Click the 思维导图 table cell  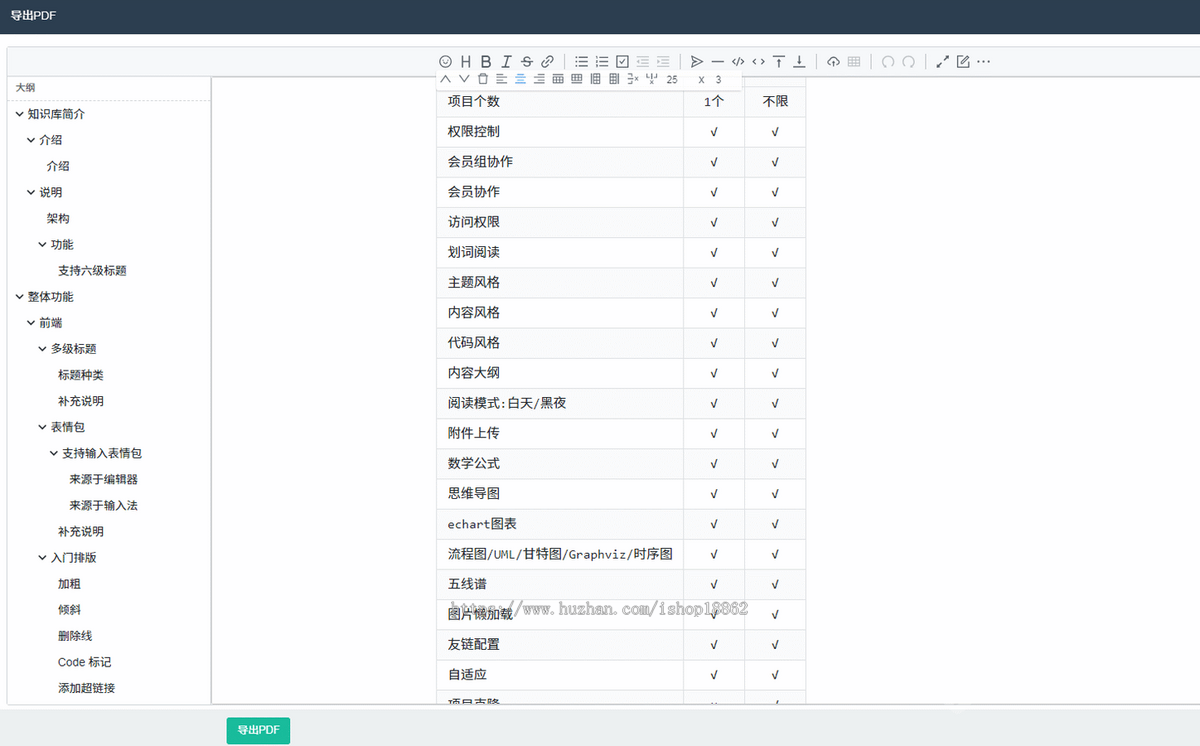(560, 494)
